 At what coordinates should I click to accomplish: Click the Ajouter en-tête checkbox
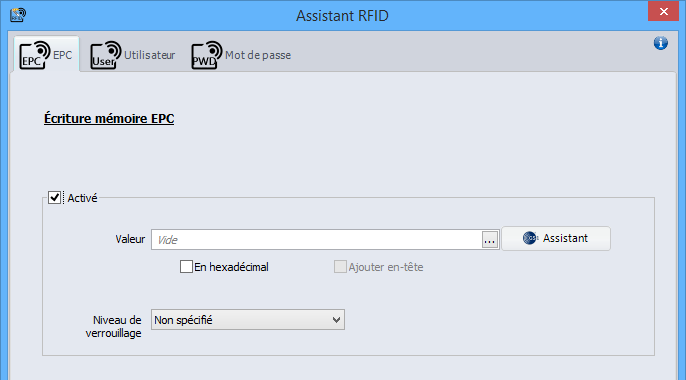pos(340,267)
